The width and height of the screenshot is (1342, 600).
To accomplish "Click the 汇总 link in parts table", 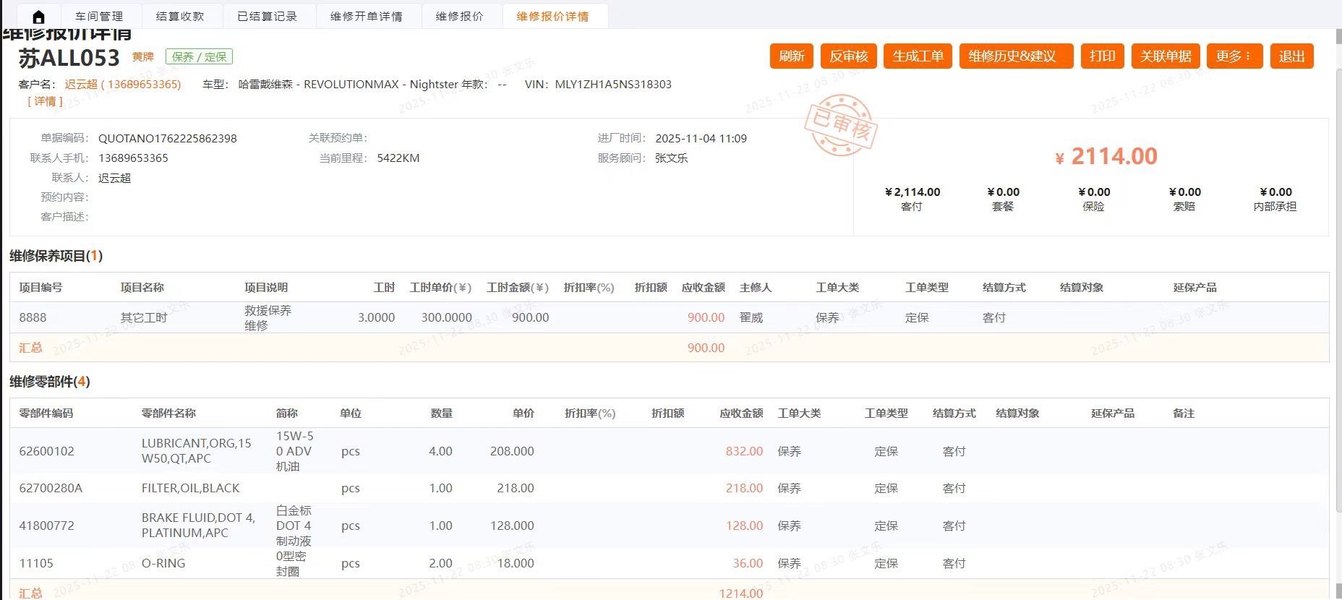I will click(x=30, y=593).
